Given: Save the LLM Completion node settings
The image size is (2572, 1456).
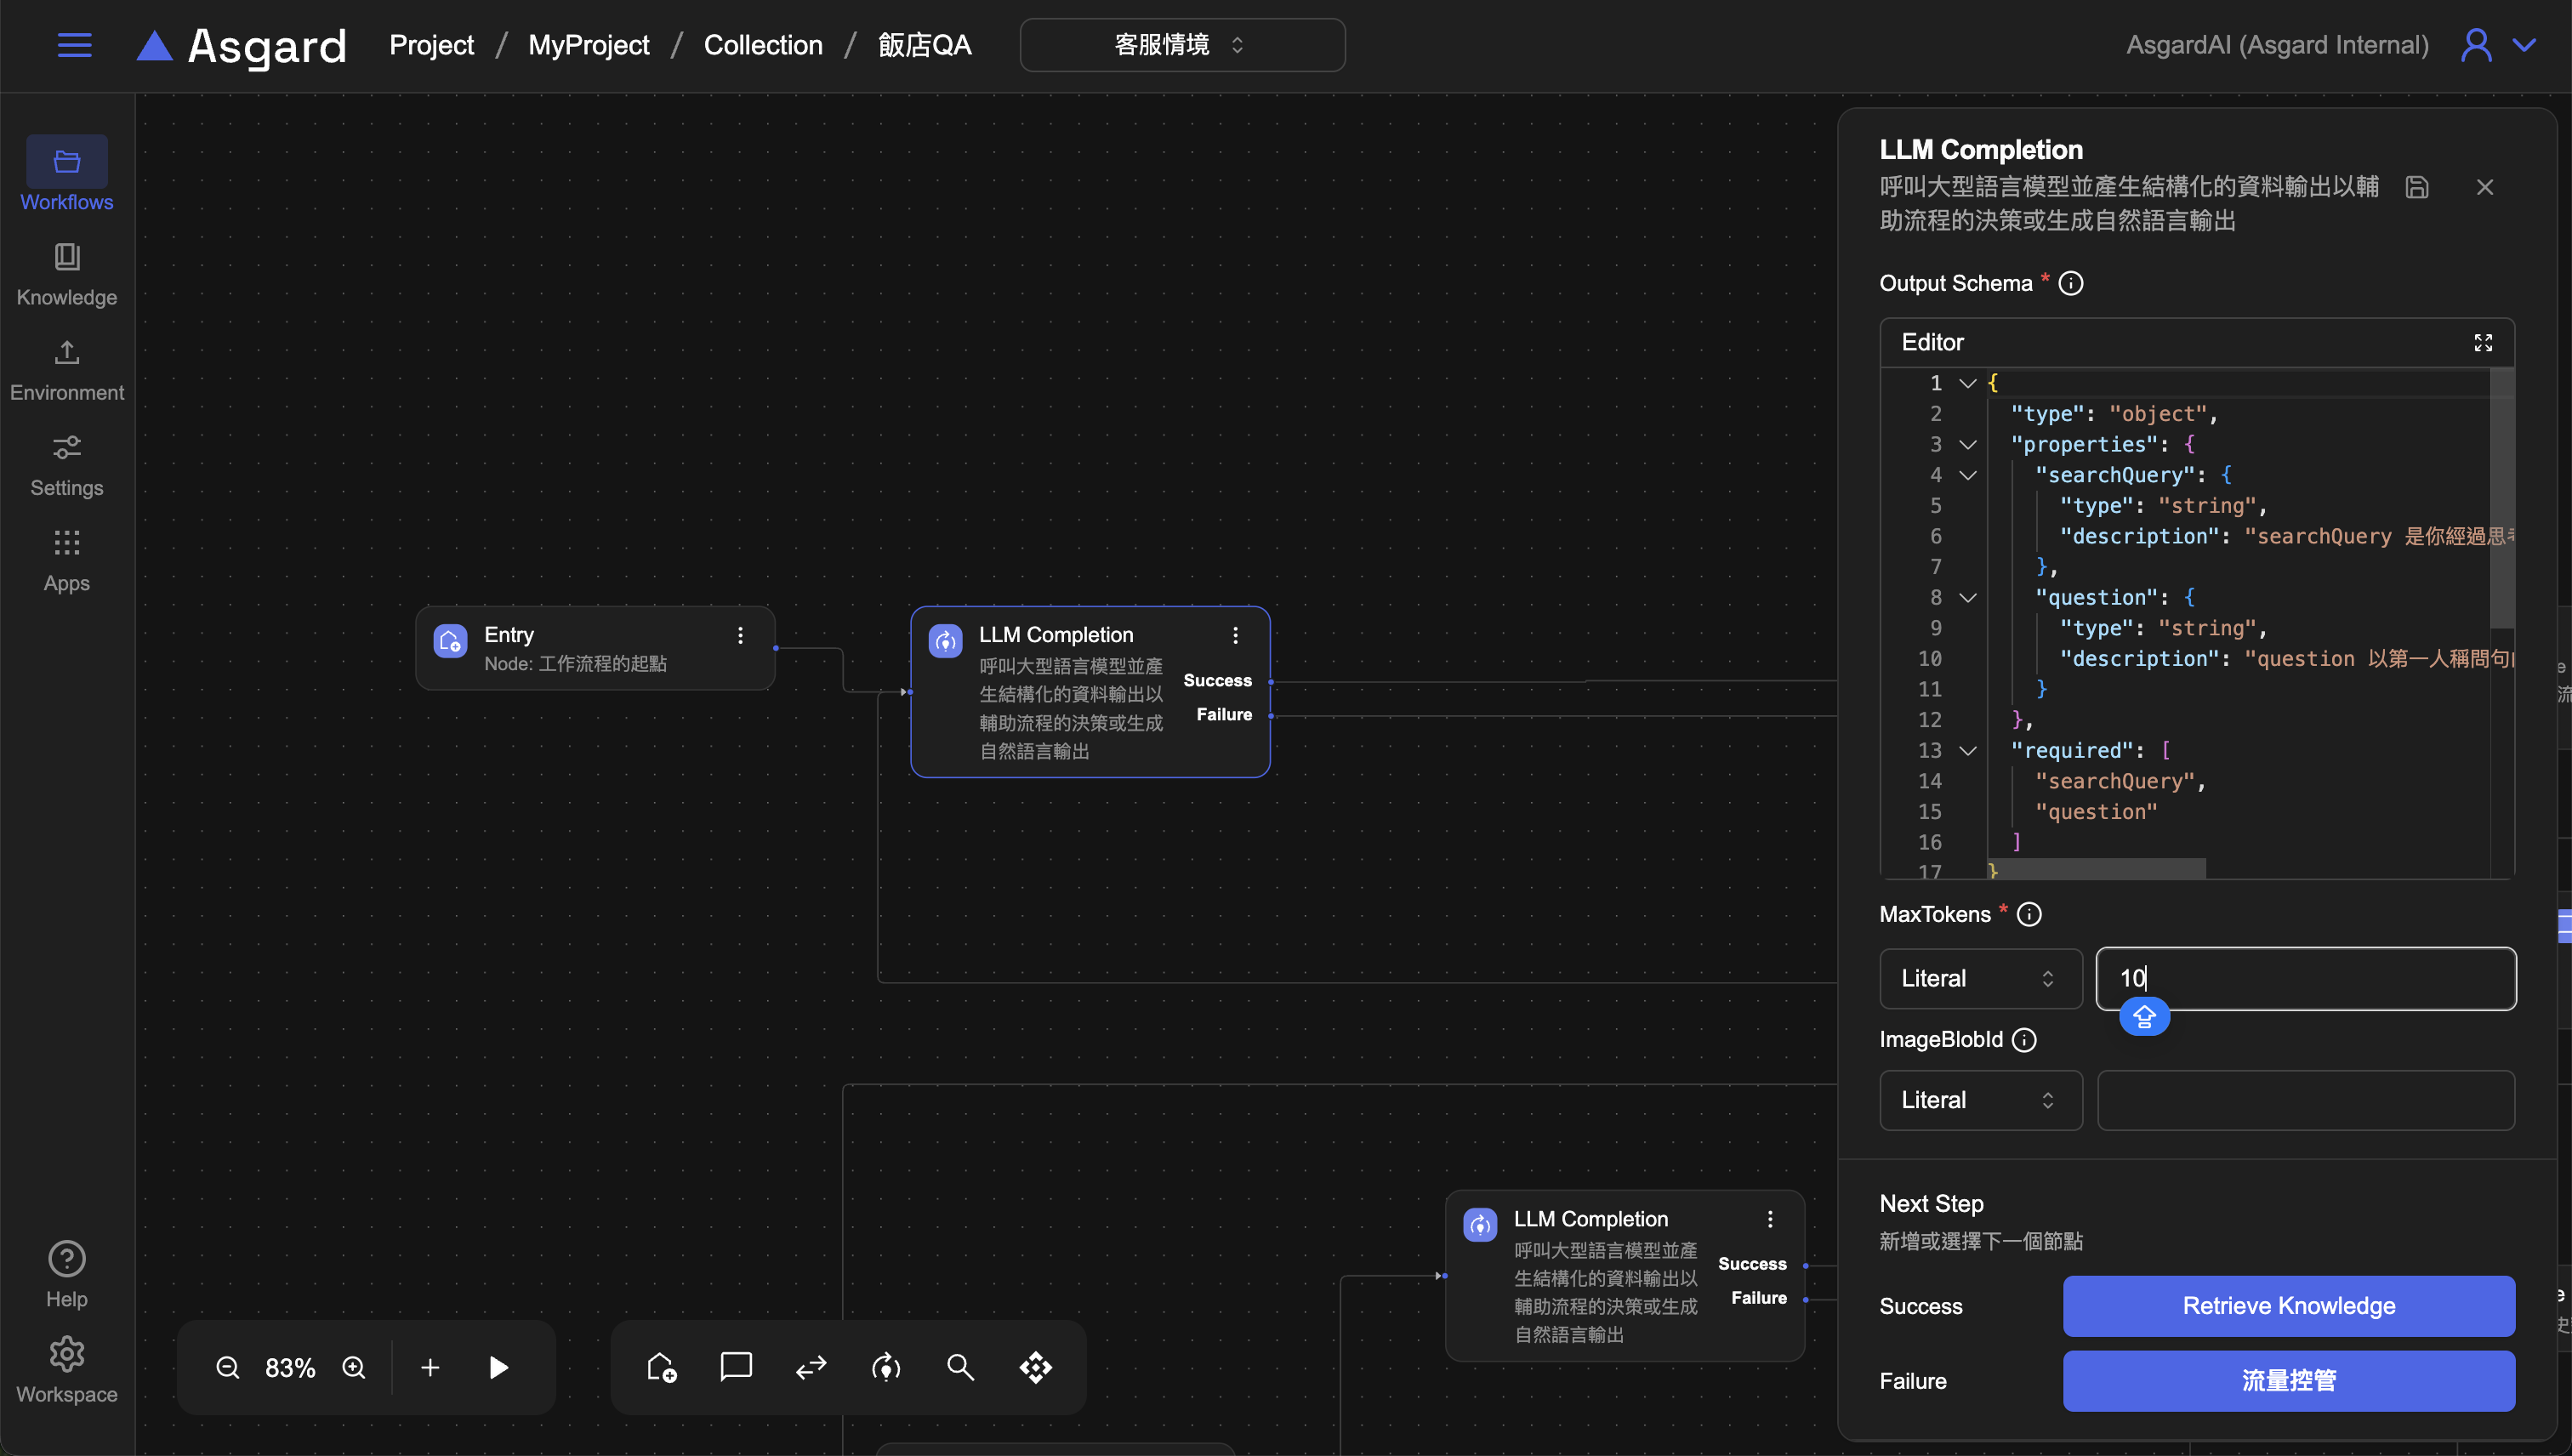Looking at the screenshot, I should point(2417,187).
